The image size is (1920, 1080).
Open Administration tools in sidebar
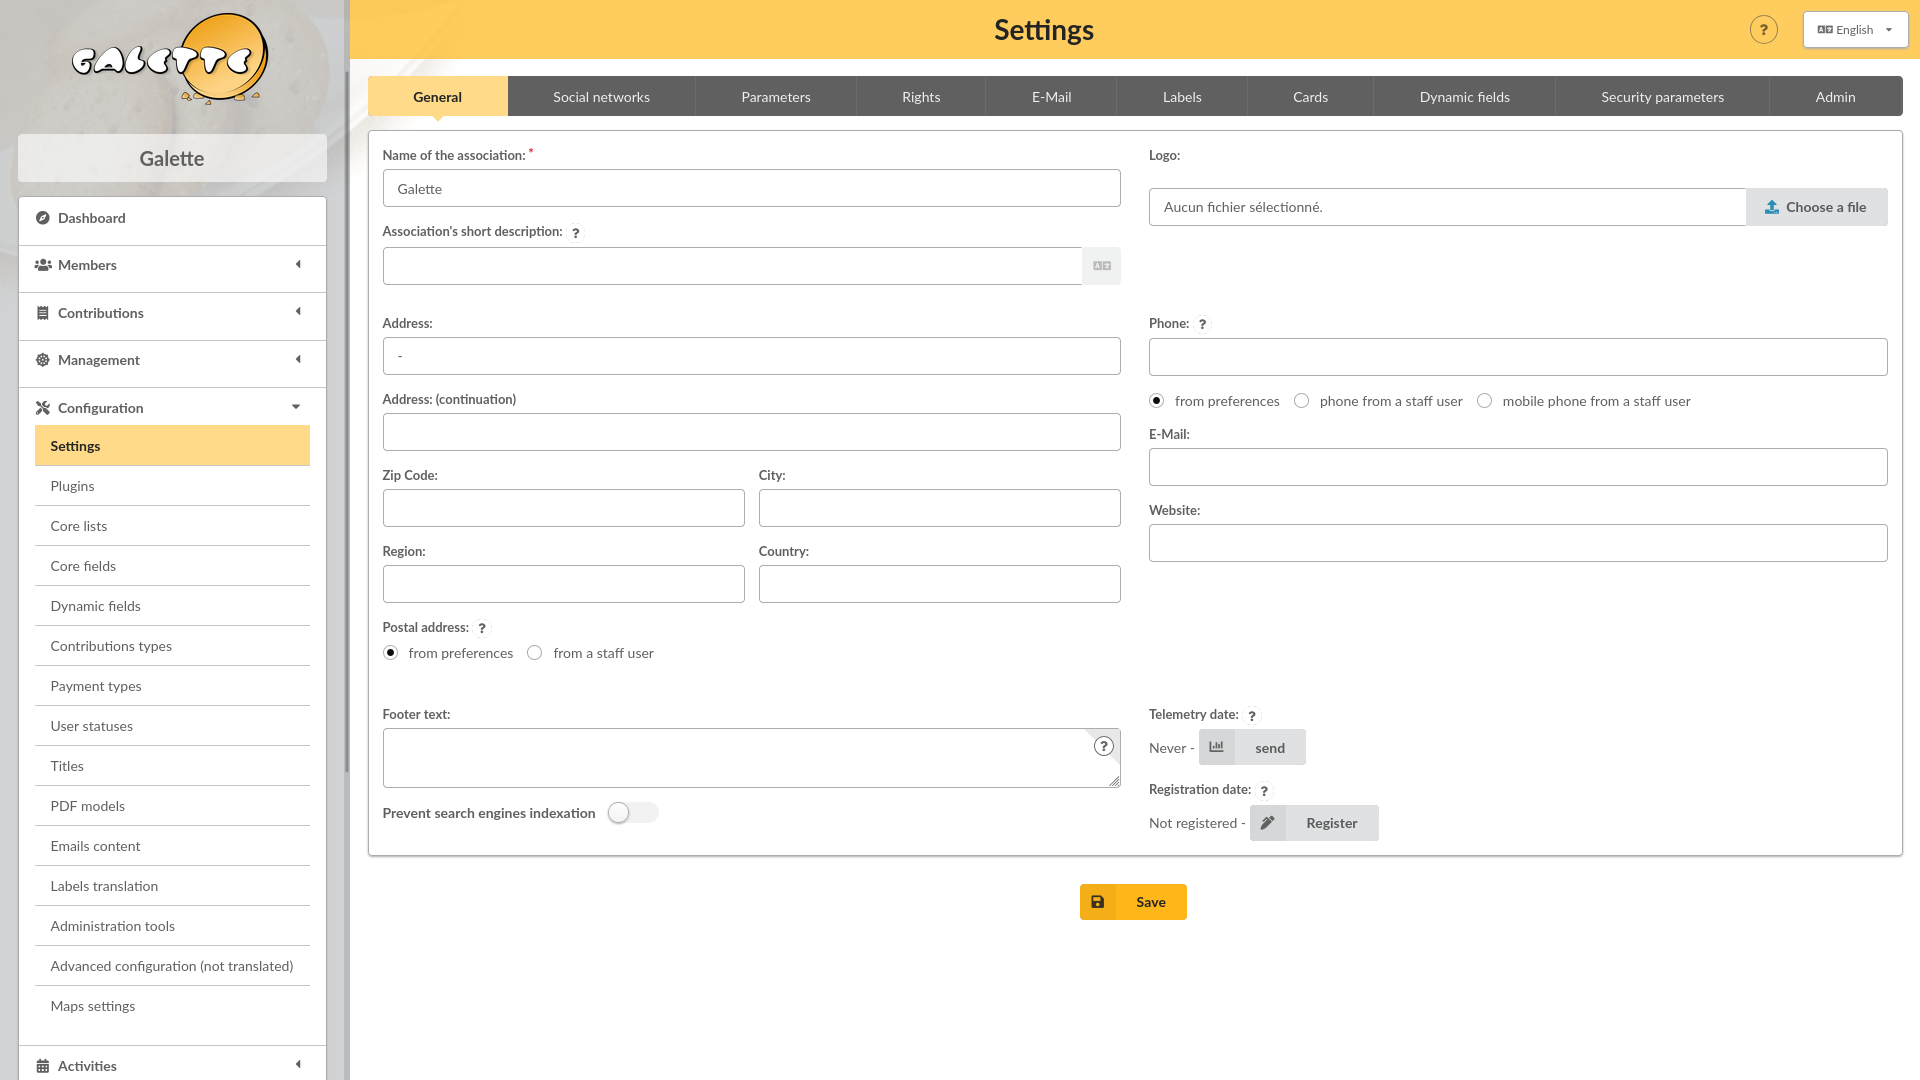(x=172, y=926)
